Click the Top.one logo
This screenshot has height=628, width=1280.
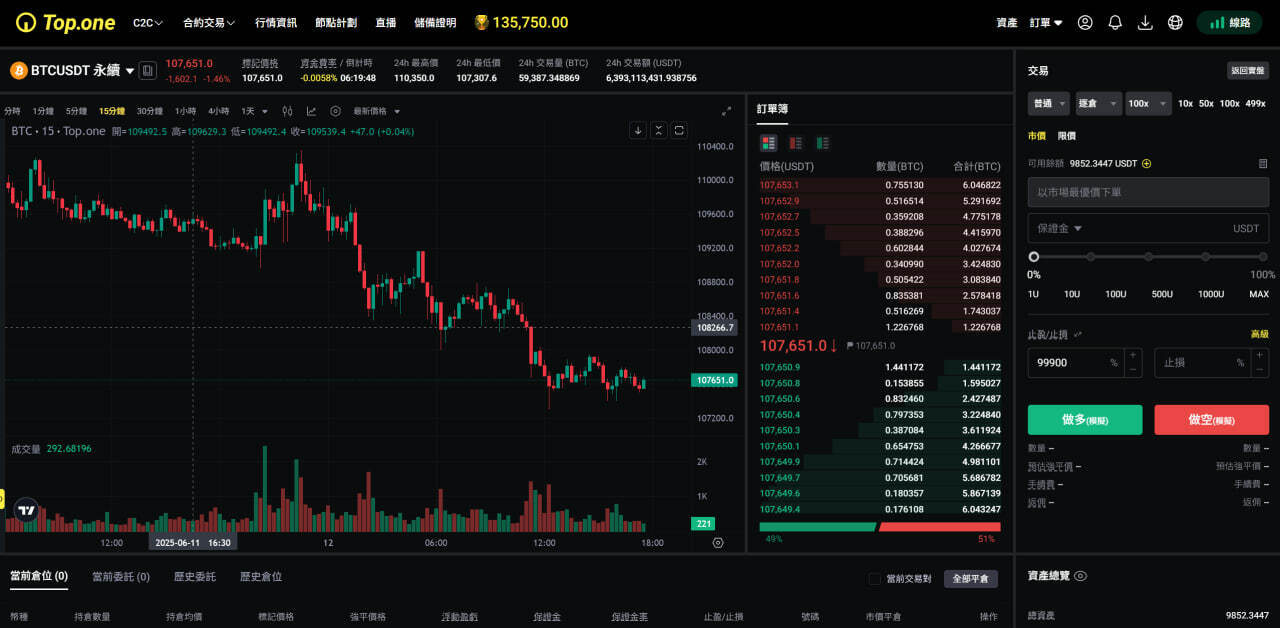pos(64,22)
